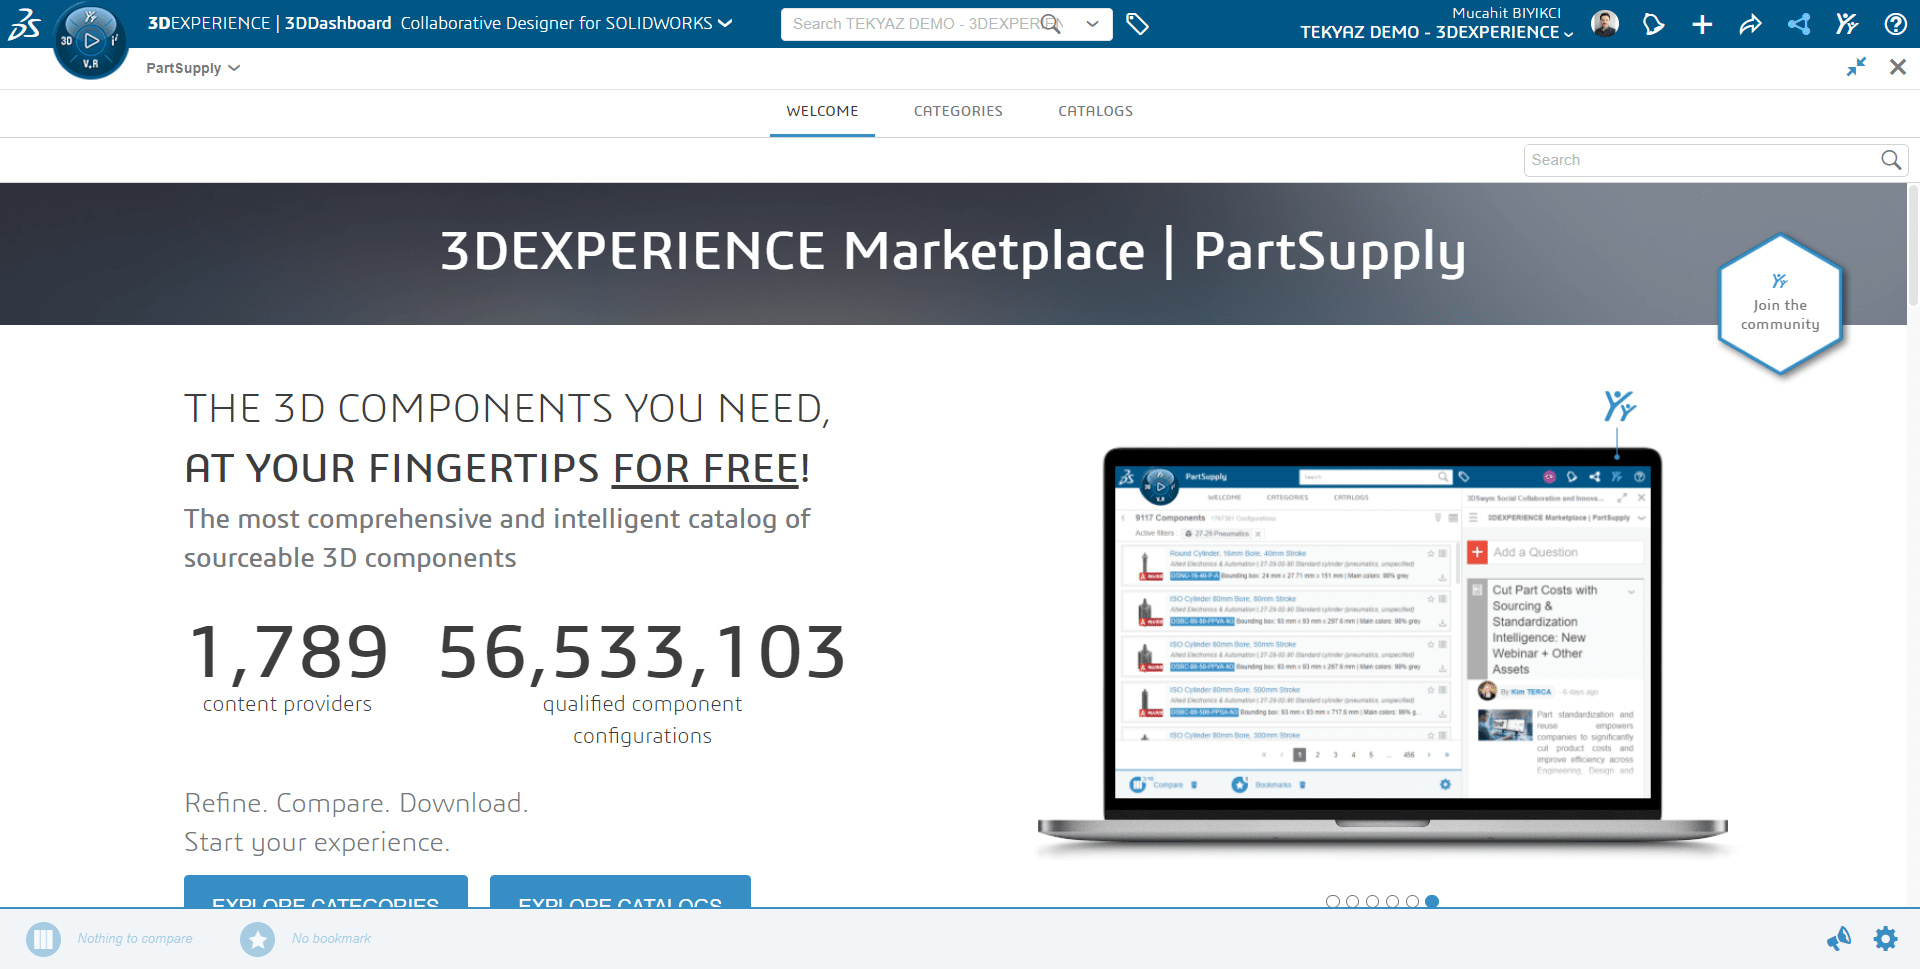Minimize the PartSupply widget panel
Viewport: 1920px width, 969px height.
click(1857, 67)
